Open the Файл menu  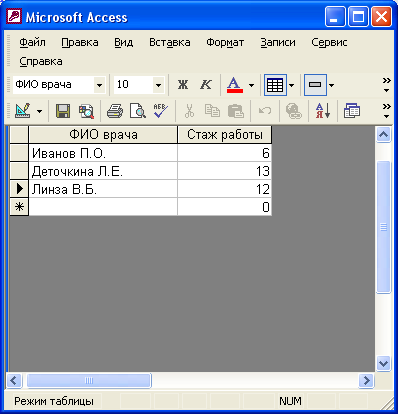(x=32, y=42)
